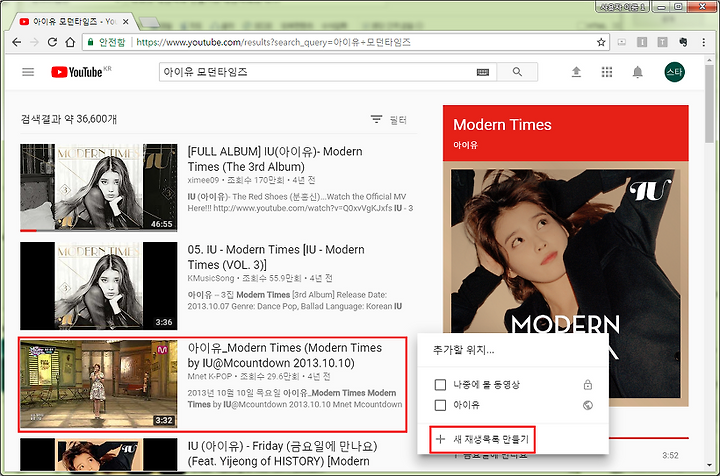Screen dimensions: 720x476
Task: Click Modern Times album card title
Action: point(502,125)
